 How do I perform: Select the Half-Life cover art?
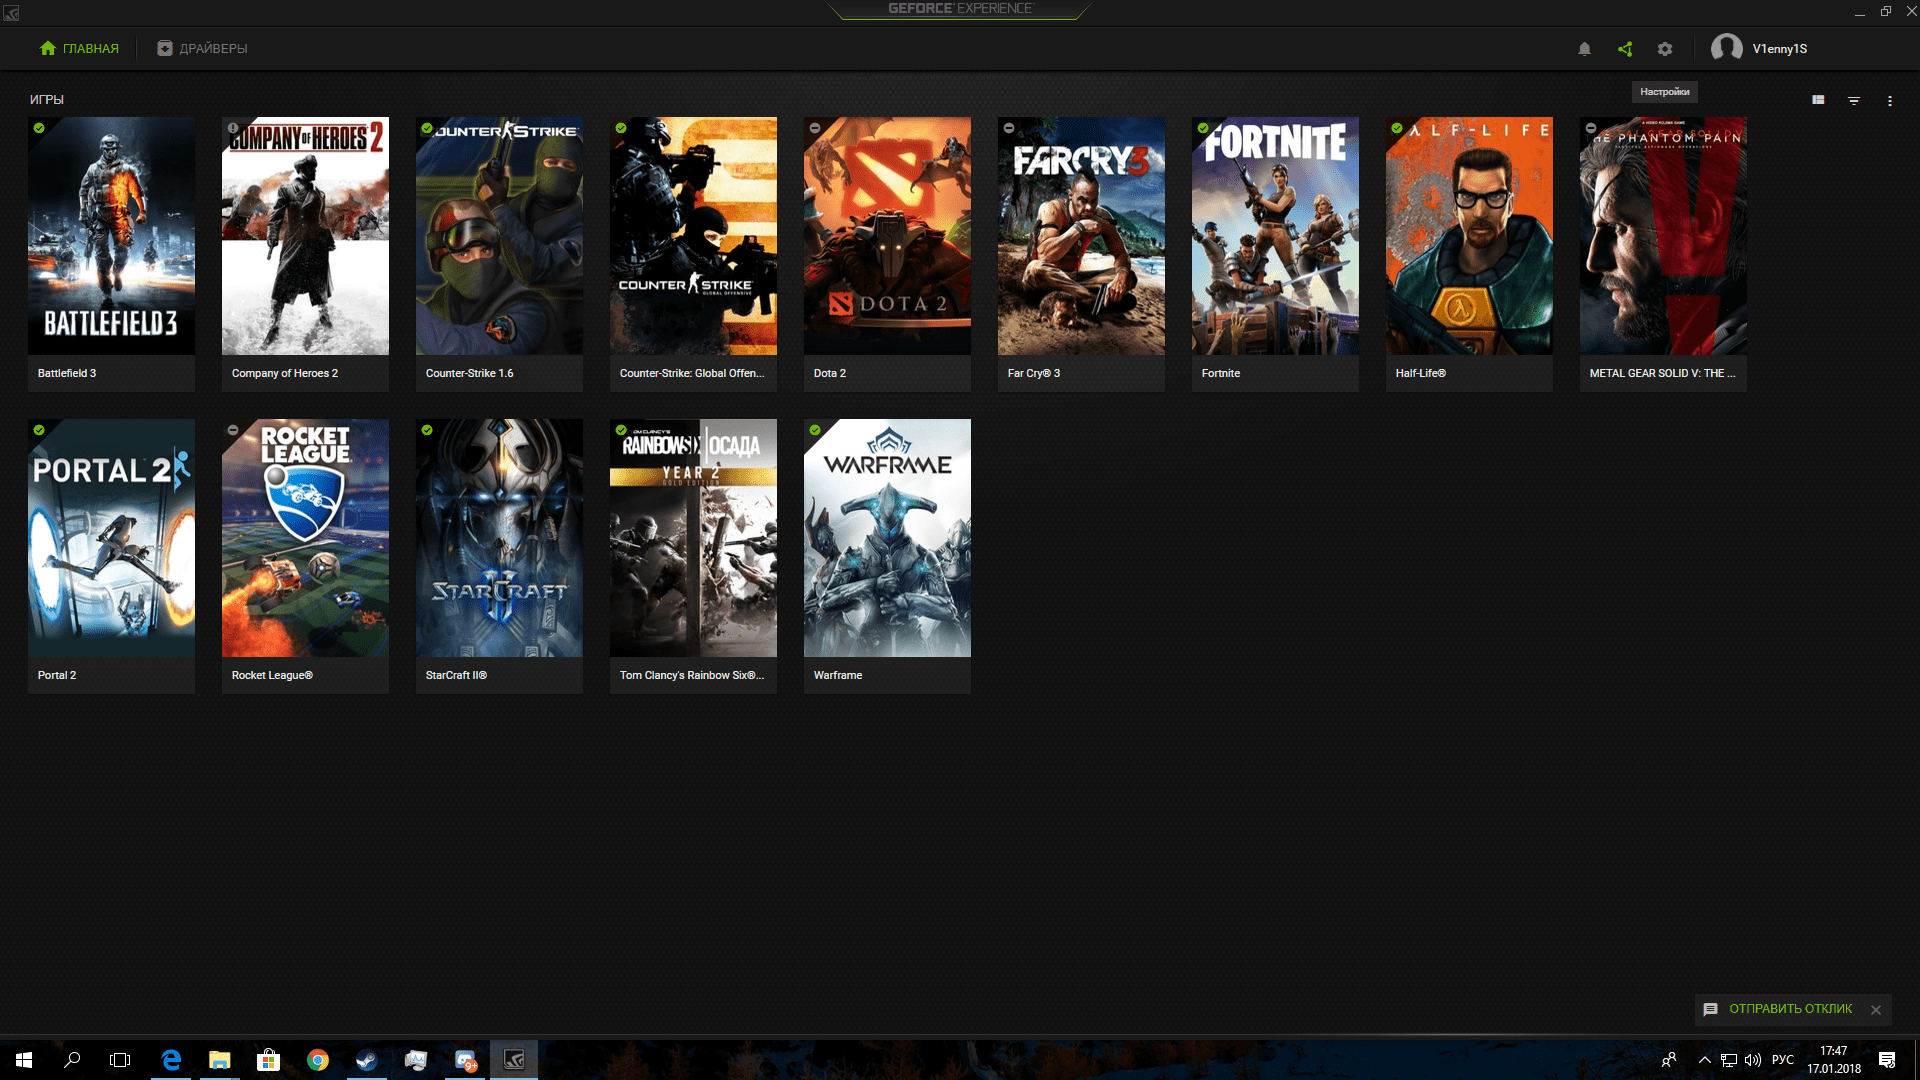pyautogui.click(x=1469, y=236)
